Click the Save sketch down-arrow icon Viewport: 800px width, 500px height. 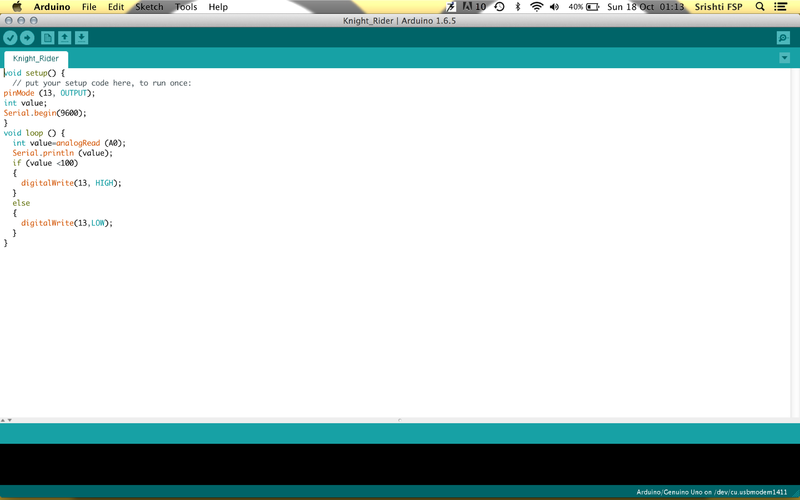(x=81, y=38)
